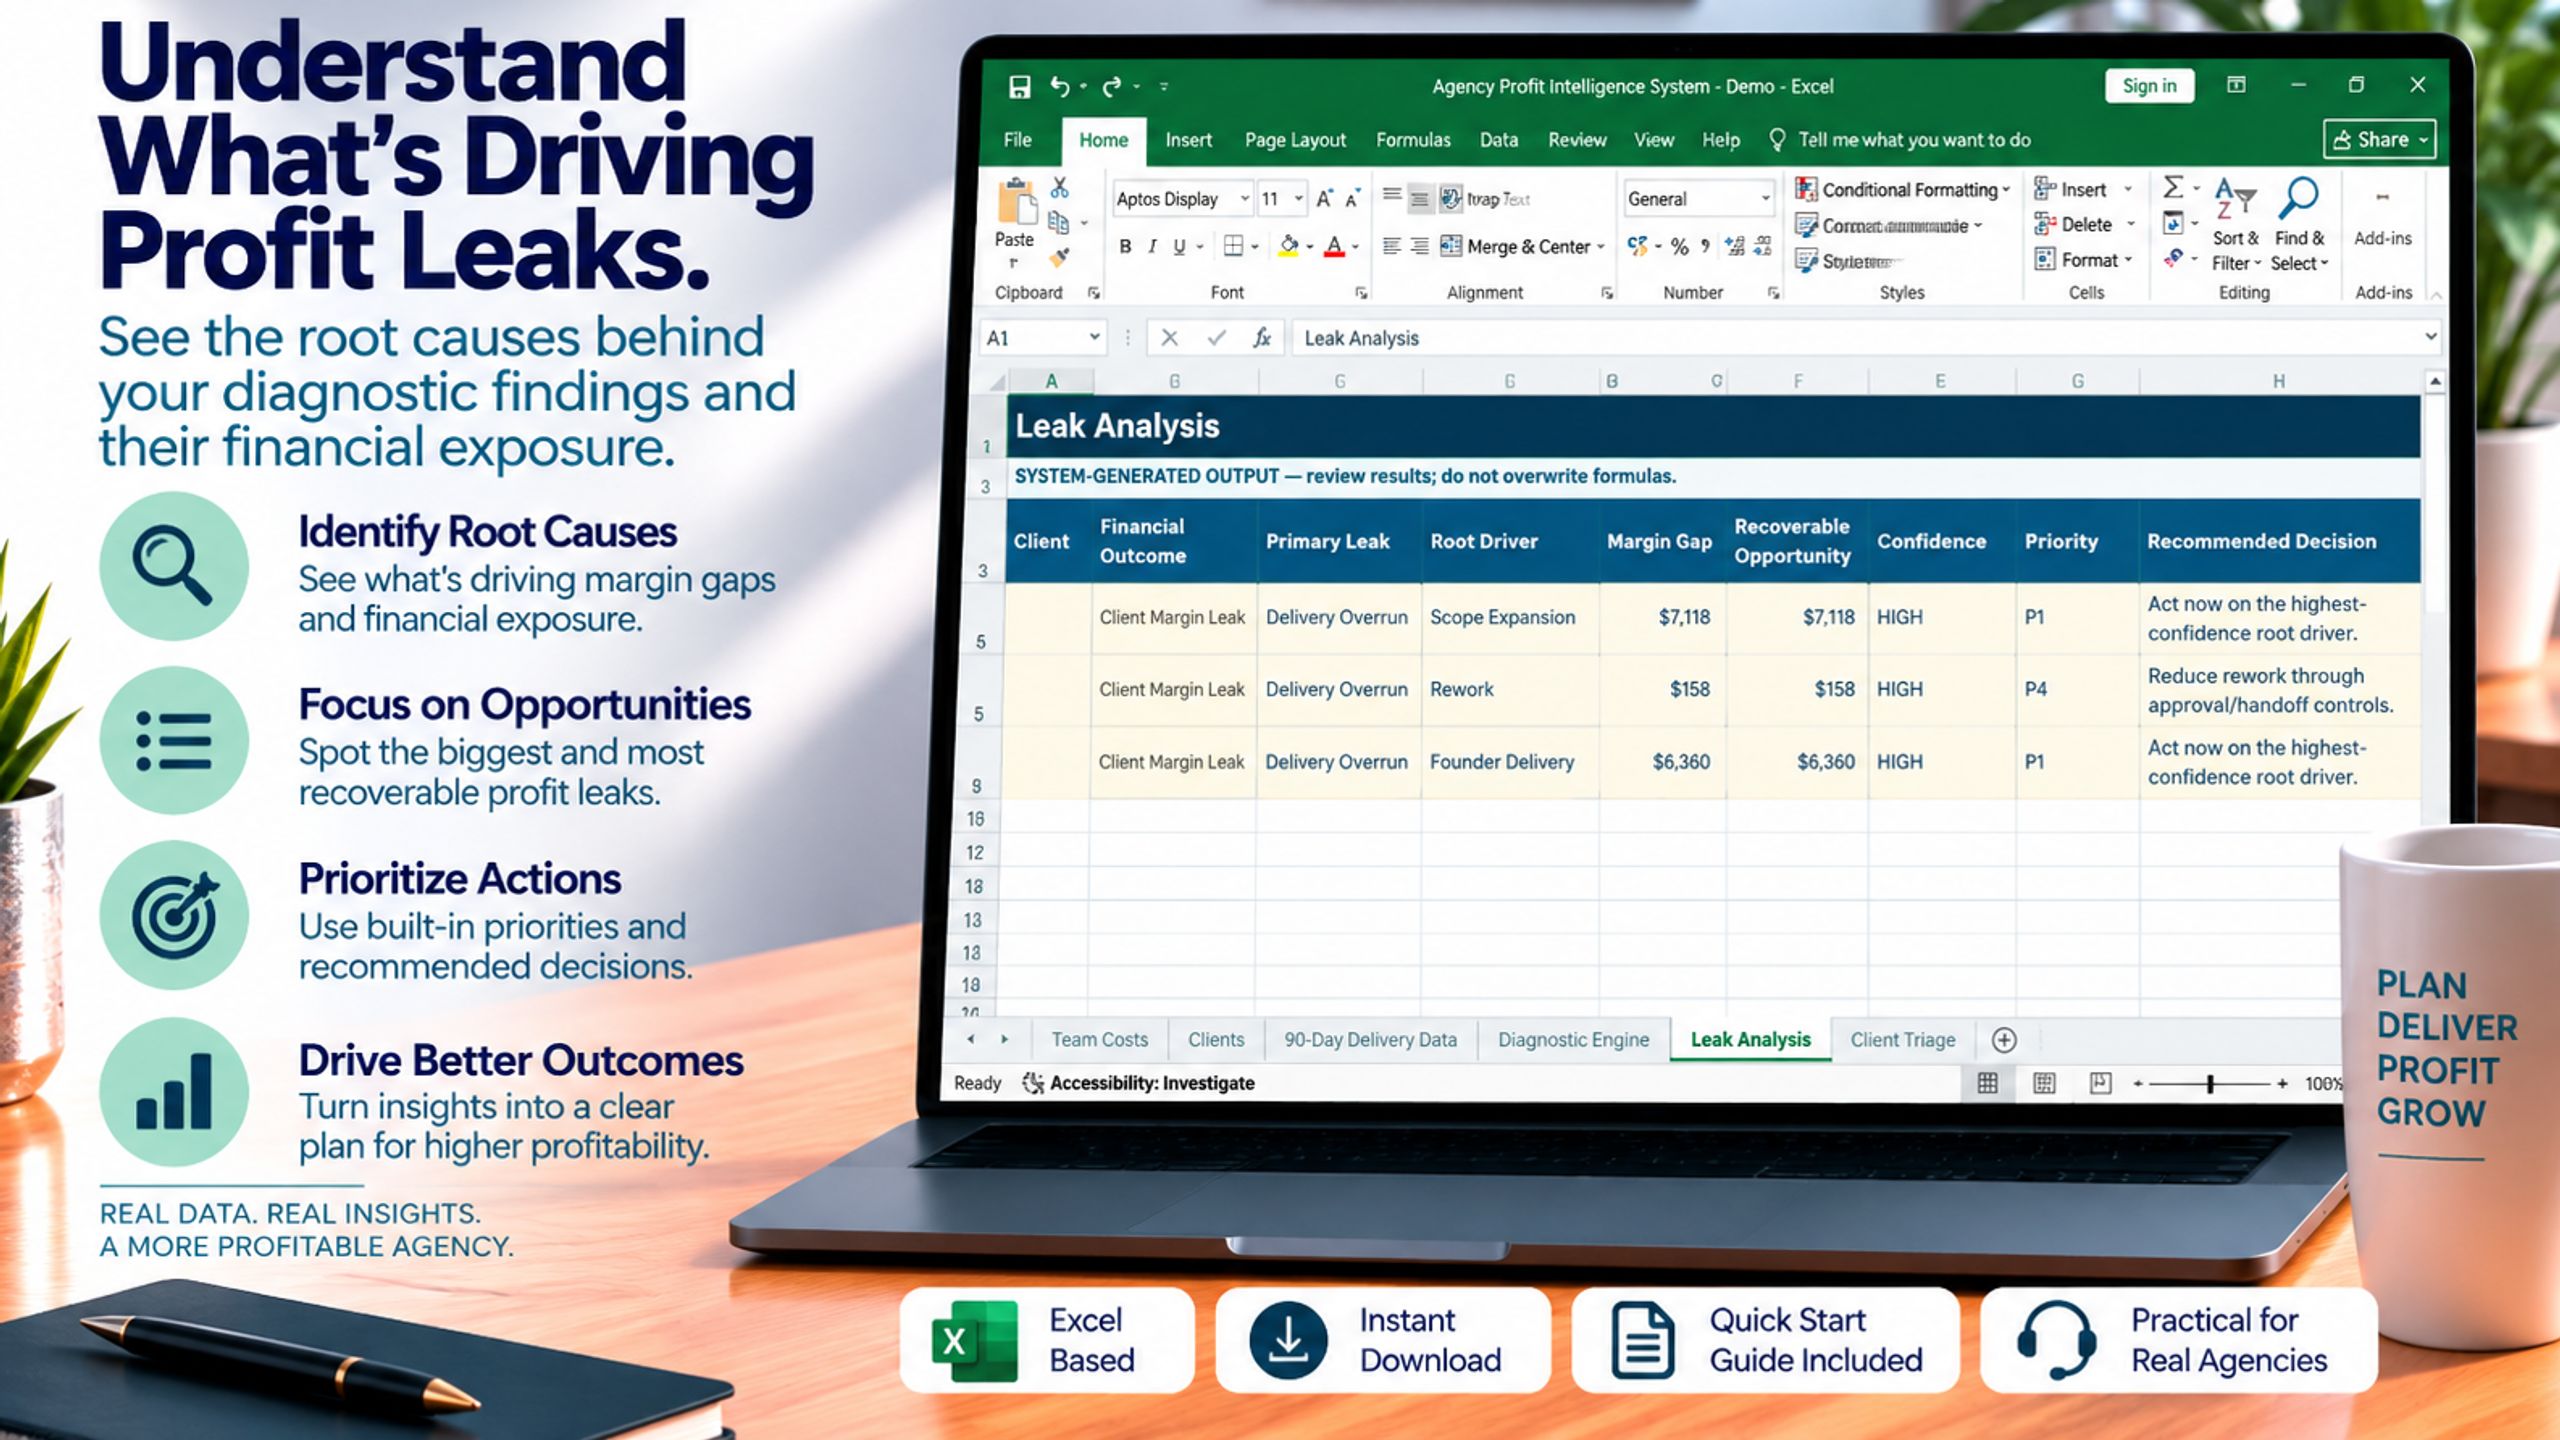2560x1440 pixels.
Task: Click the formula bar showing Leak Analysis
Action: pyautogui.click(x=1866, y=338)
